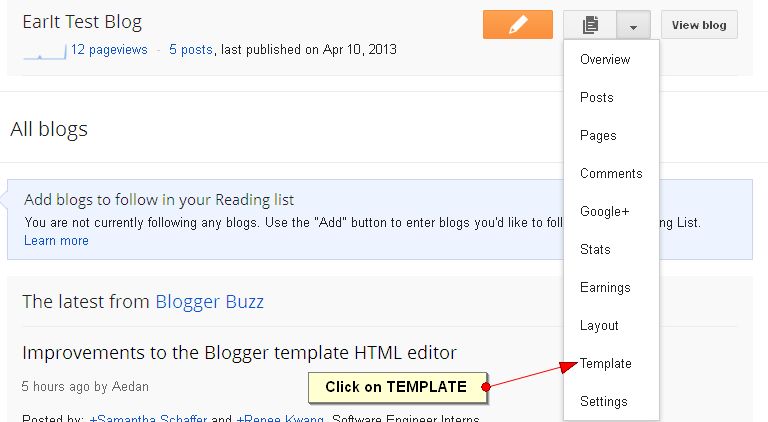Click the orange pencil new post button
This screenshot has height=422, width=768.
pos(518,24)
